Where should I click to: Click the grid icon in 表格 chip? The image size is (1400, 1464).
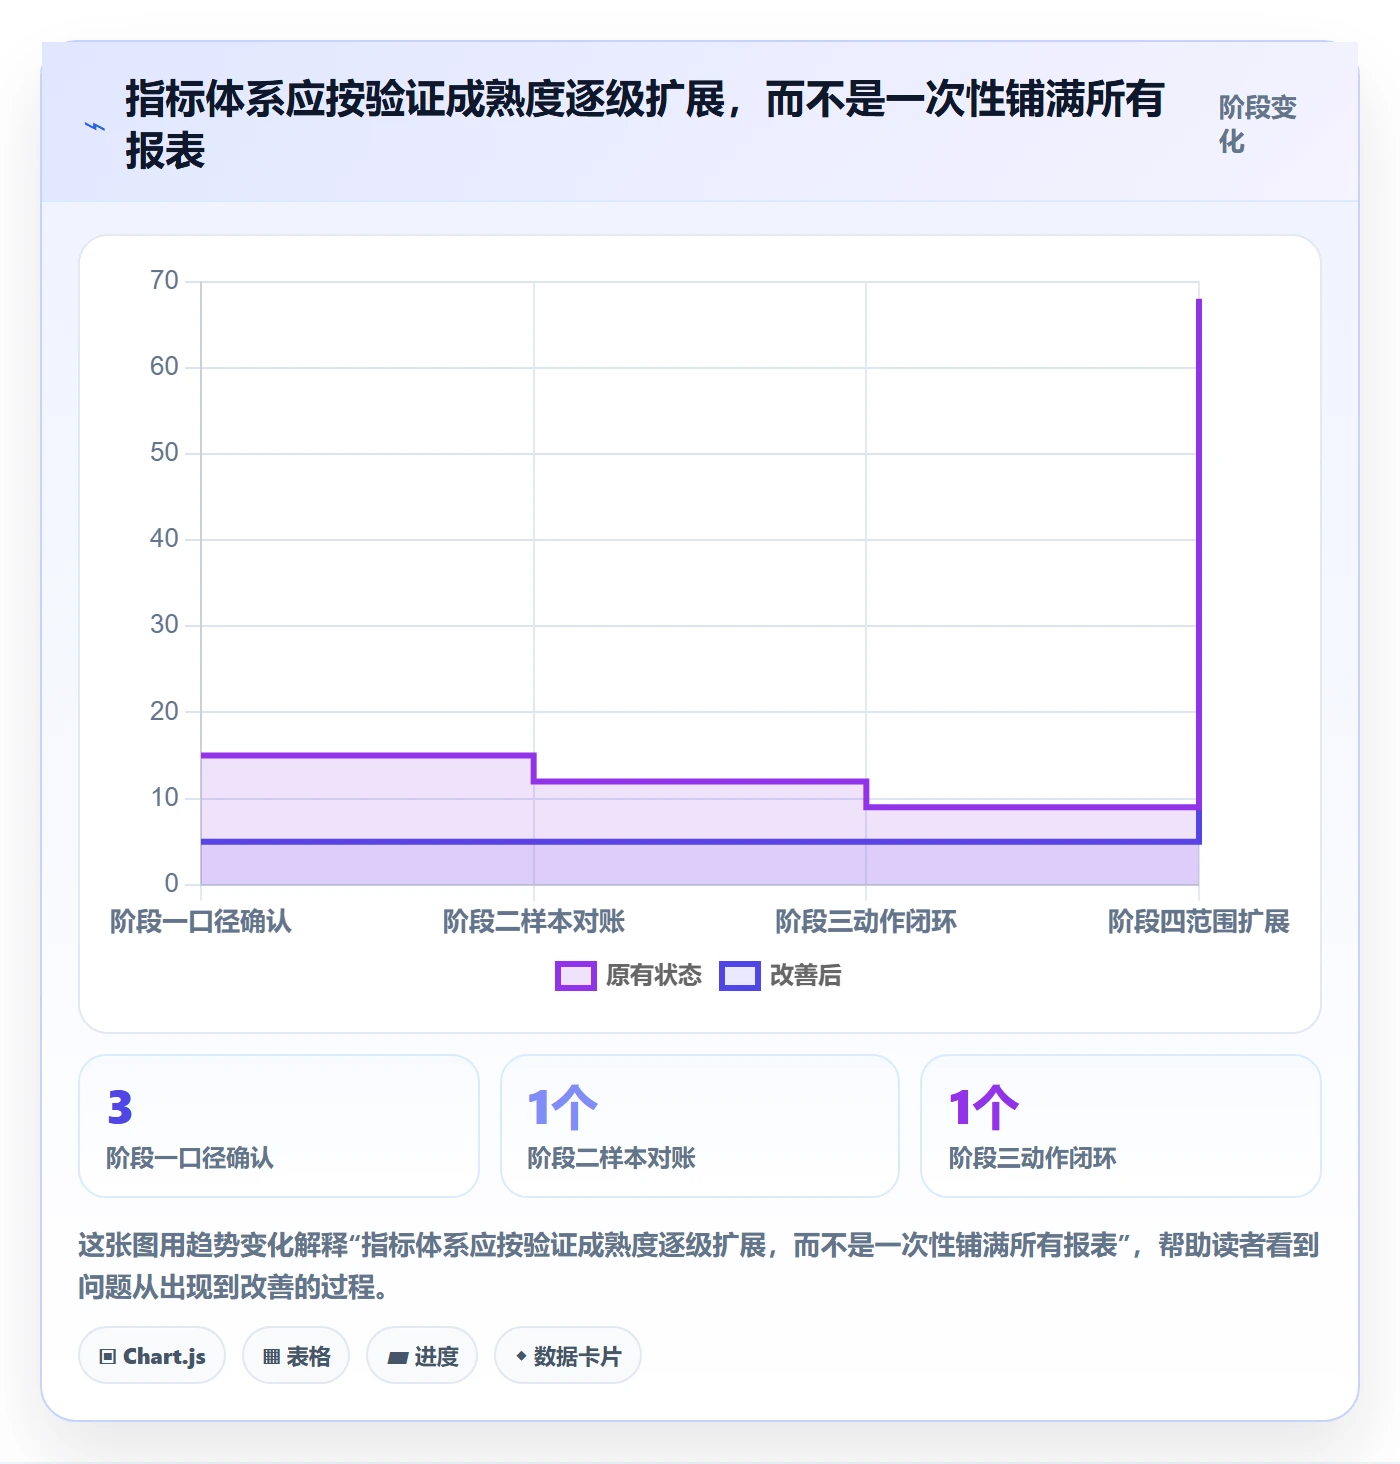pyautogui.click(x=271, y=1357)
